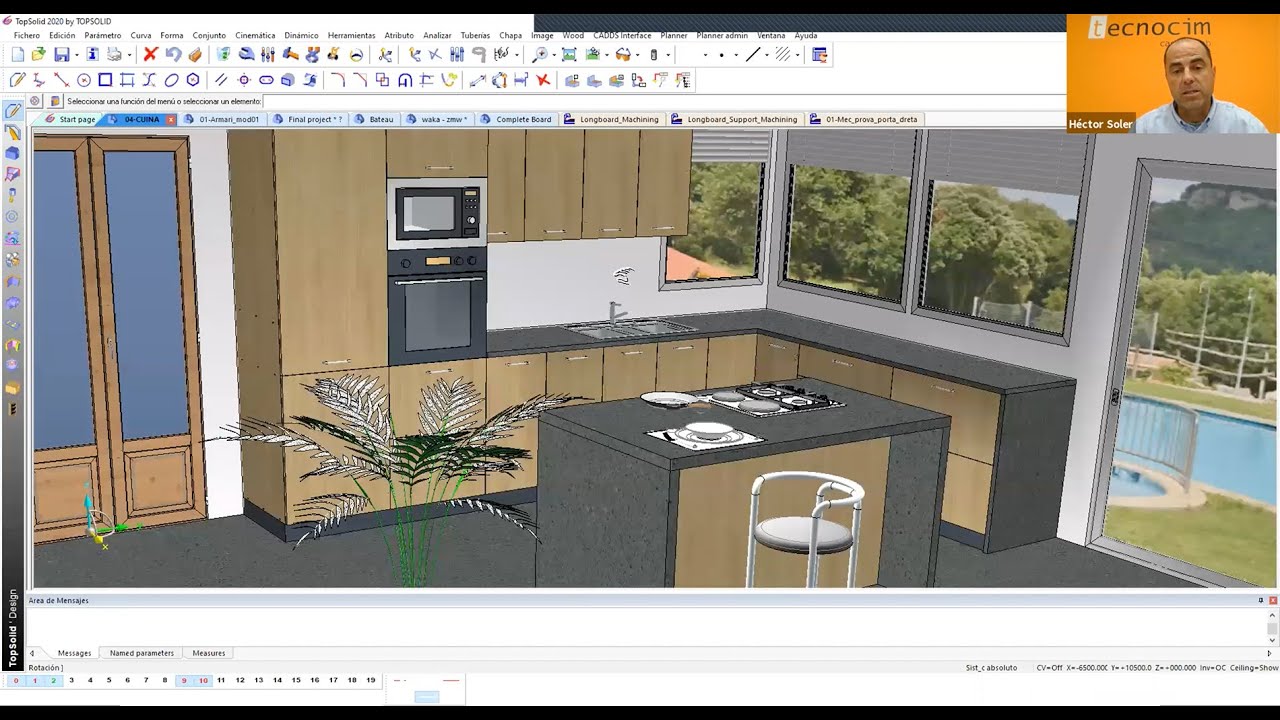Screen dimensions: 1280x720
Task: Click the message area vertical scrollbar
Action: [1272, 627]
